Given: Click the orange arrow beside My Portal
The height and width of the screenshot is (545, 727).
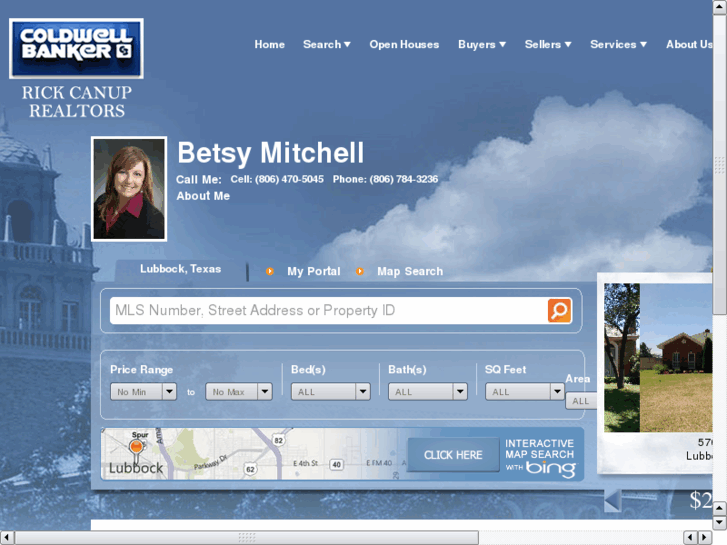Looking at the screenshot, I should tap(269, 271).
